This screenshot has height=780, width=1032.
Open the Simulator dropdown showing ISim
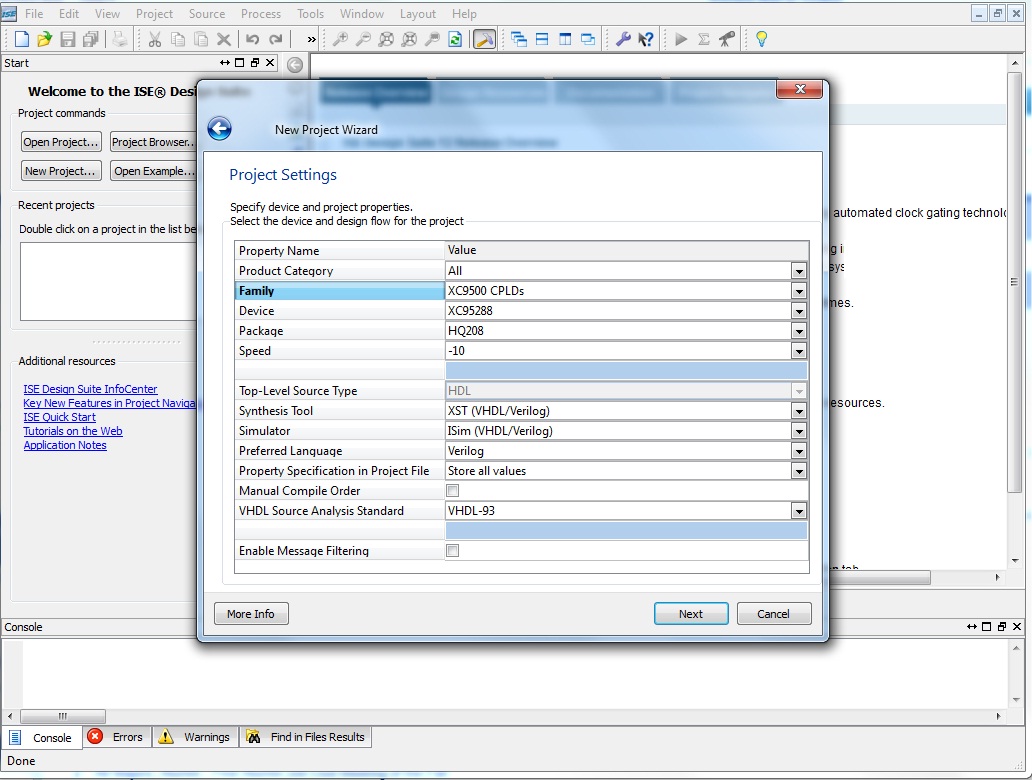click(799, 431)
